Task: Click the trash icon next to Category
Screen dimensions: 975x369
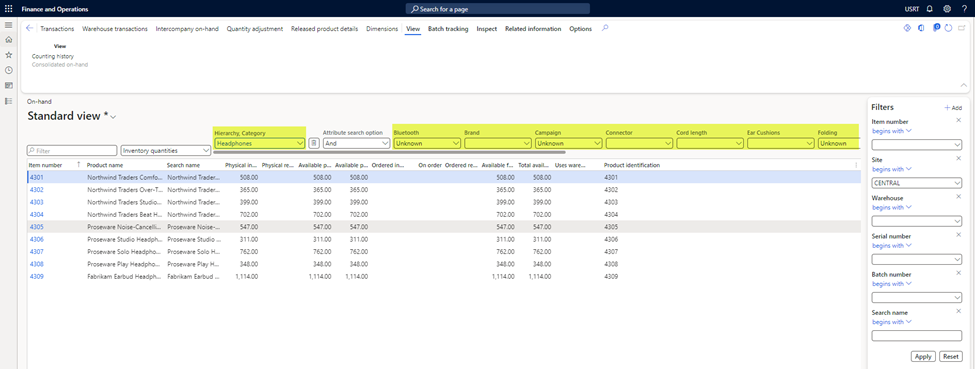Action: [314, 143]
